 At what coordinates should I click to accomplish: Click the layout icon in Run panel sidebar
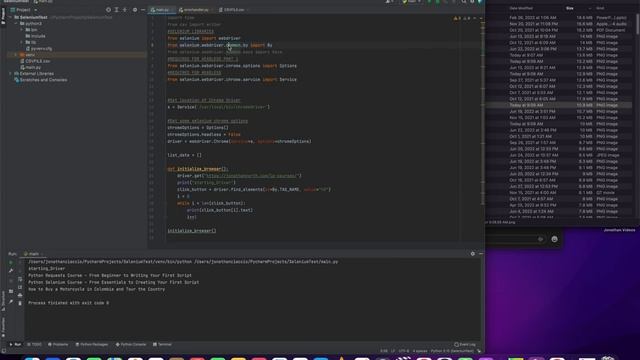click(11, 291)
